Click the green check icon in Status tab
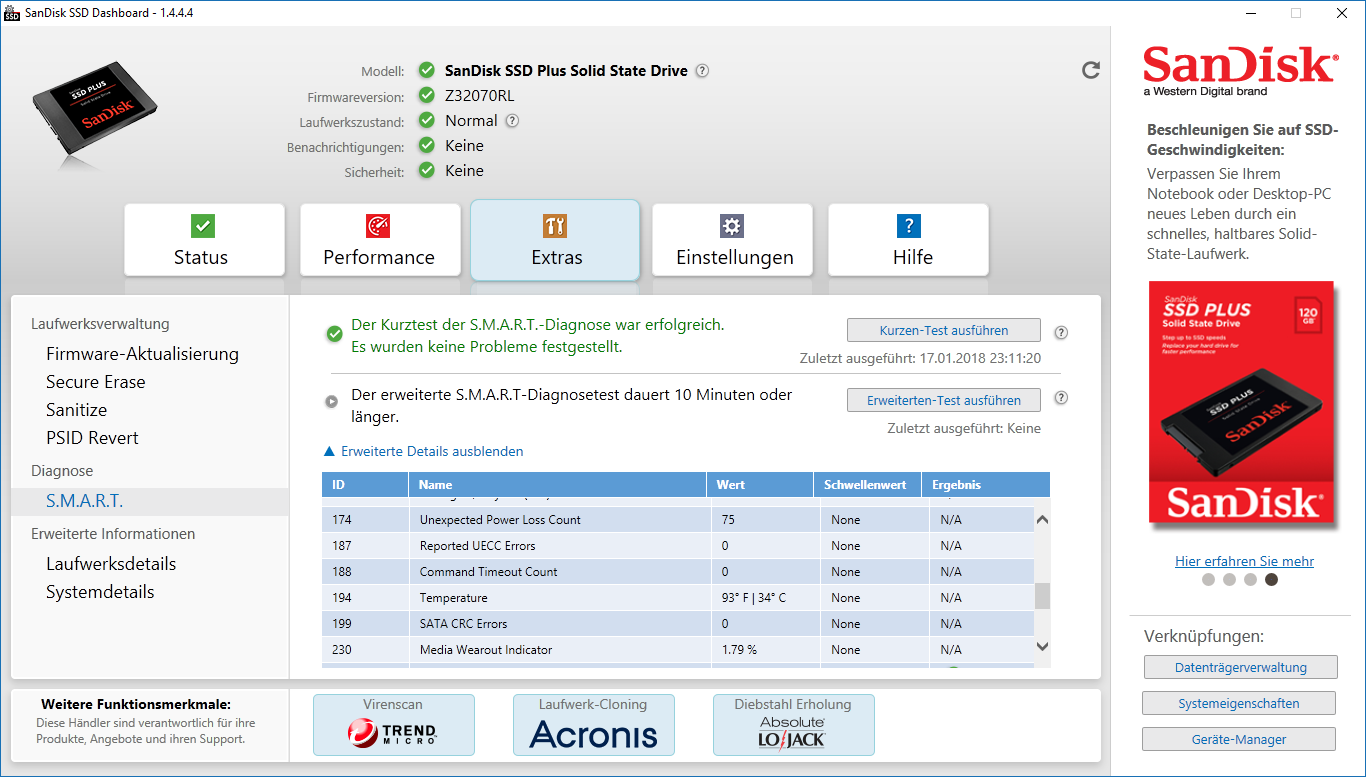 203,225
